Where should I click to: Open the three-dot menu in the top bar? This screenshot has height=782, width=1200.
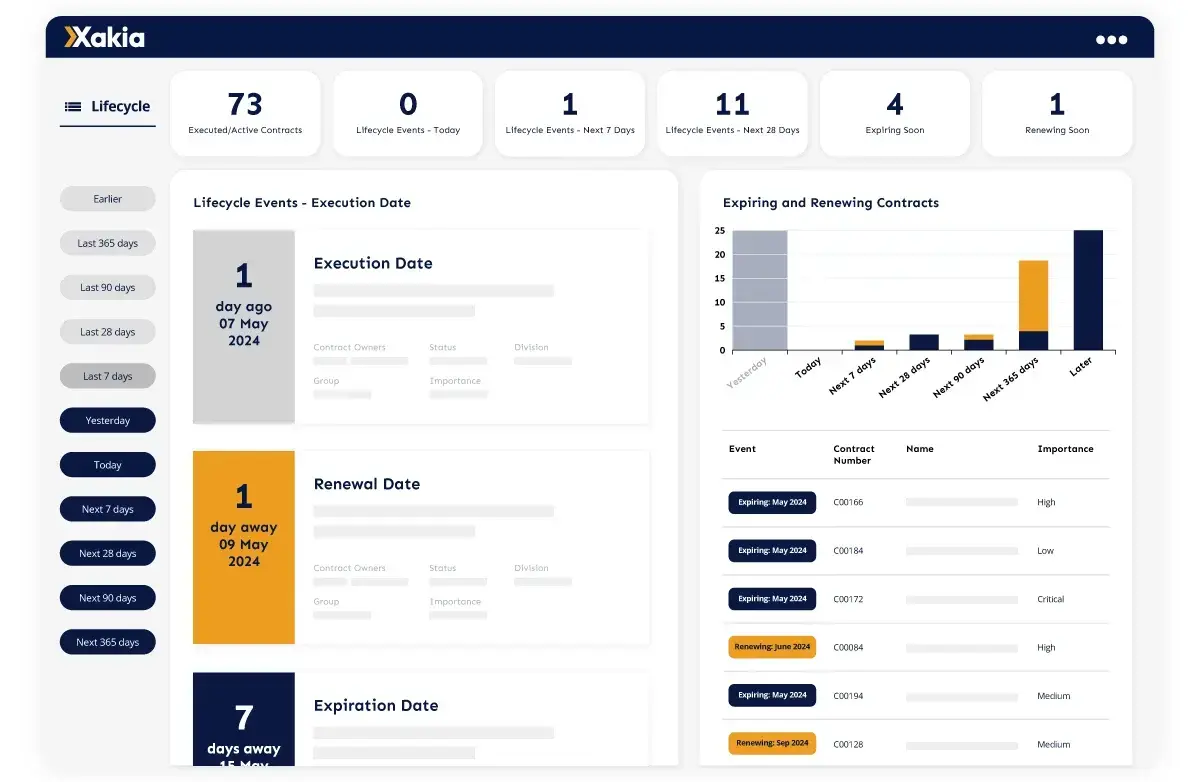[1110, 39]
